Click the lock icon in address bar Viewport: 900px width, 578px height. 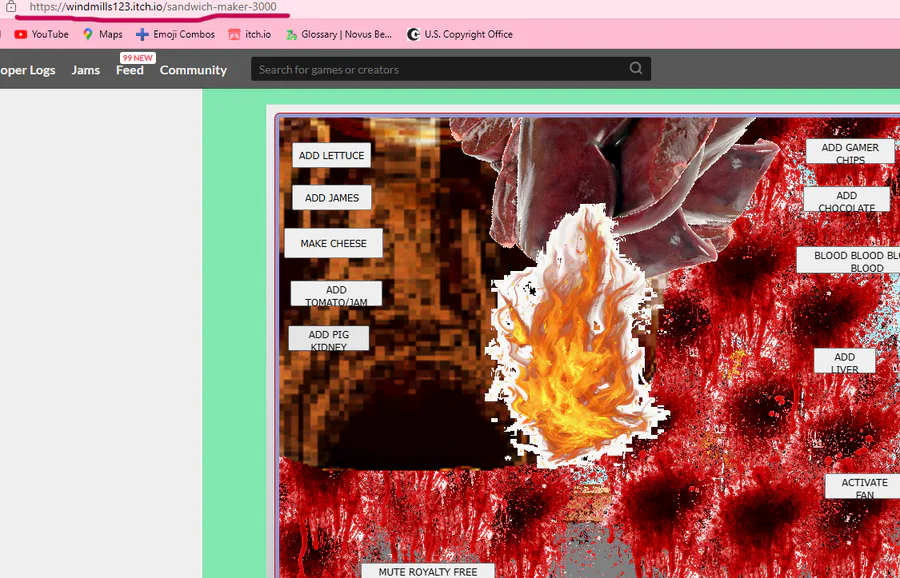pyautogui.click(x=11, y=7)
